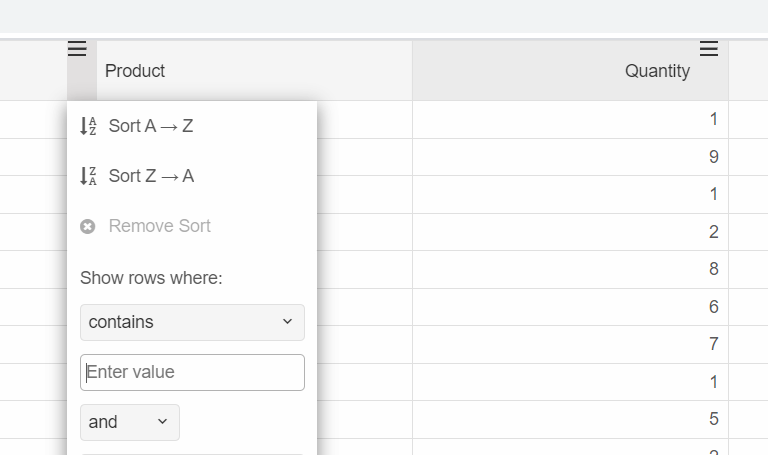
Task: Select the Quantity cell showing 8
Action: 570,269
